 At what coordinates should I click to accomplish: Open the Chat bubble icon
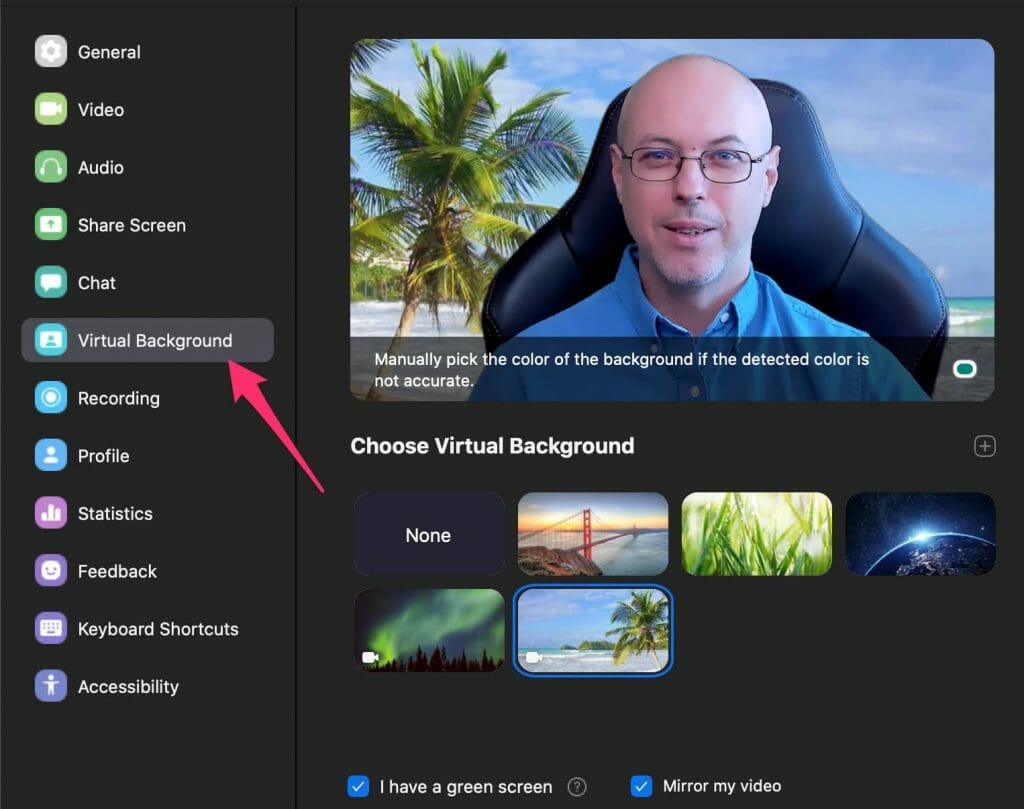[x=51, y=283]
